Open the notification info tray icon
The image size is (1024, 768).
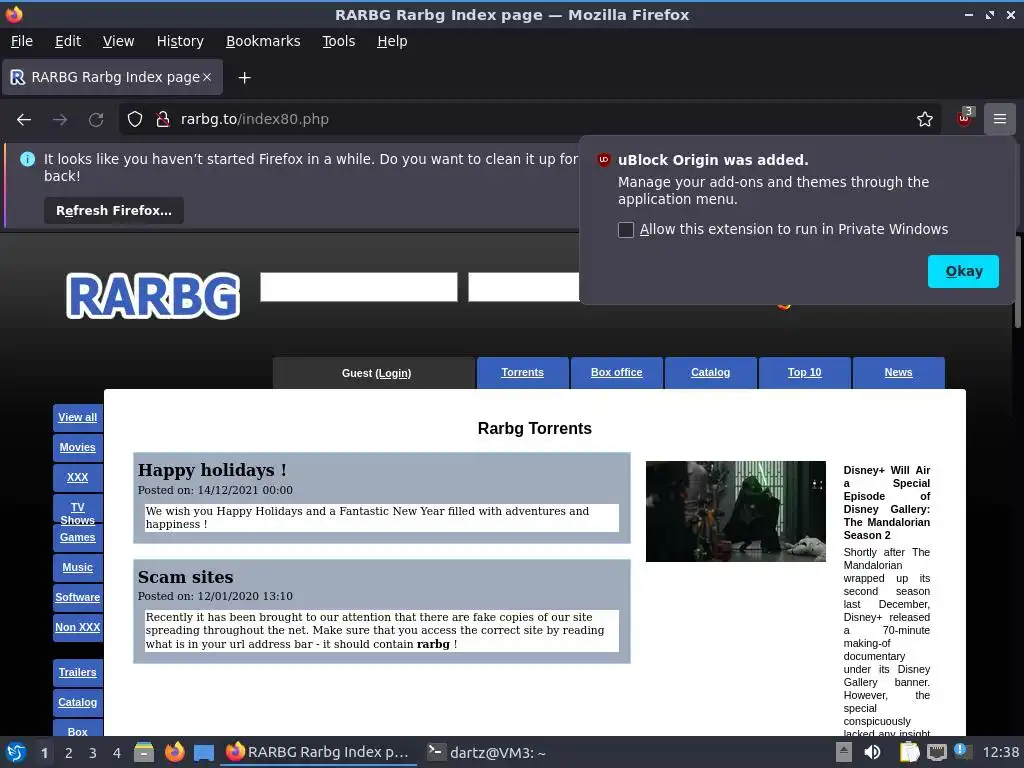(x=963, y=751)
